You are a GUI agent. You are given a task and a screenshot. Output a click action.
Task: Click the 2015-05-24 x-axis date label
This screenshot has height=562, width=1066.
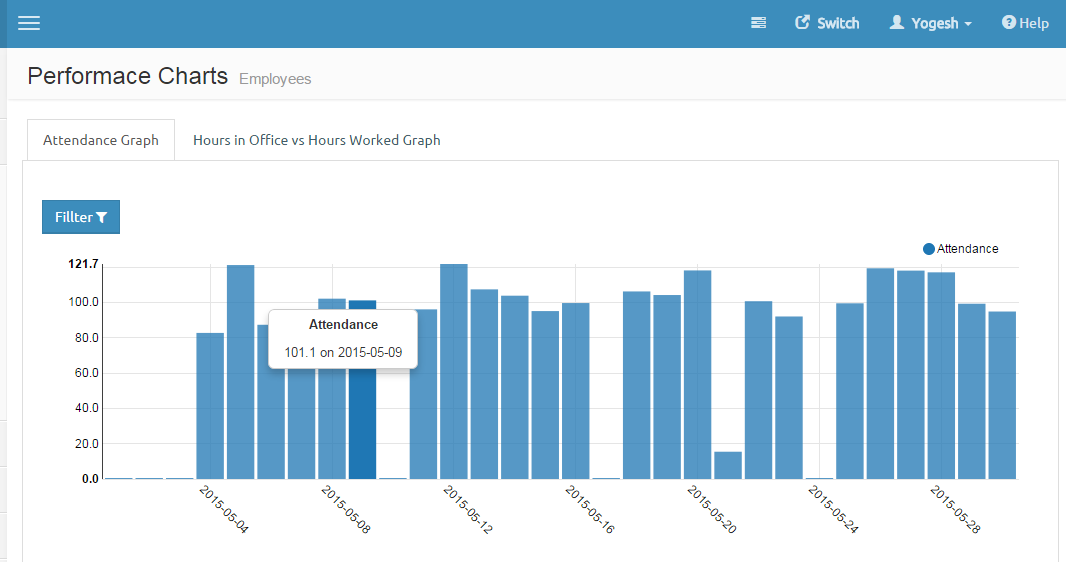tap(833, 508)
